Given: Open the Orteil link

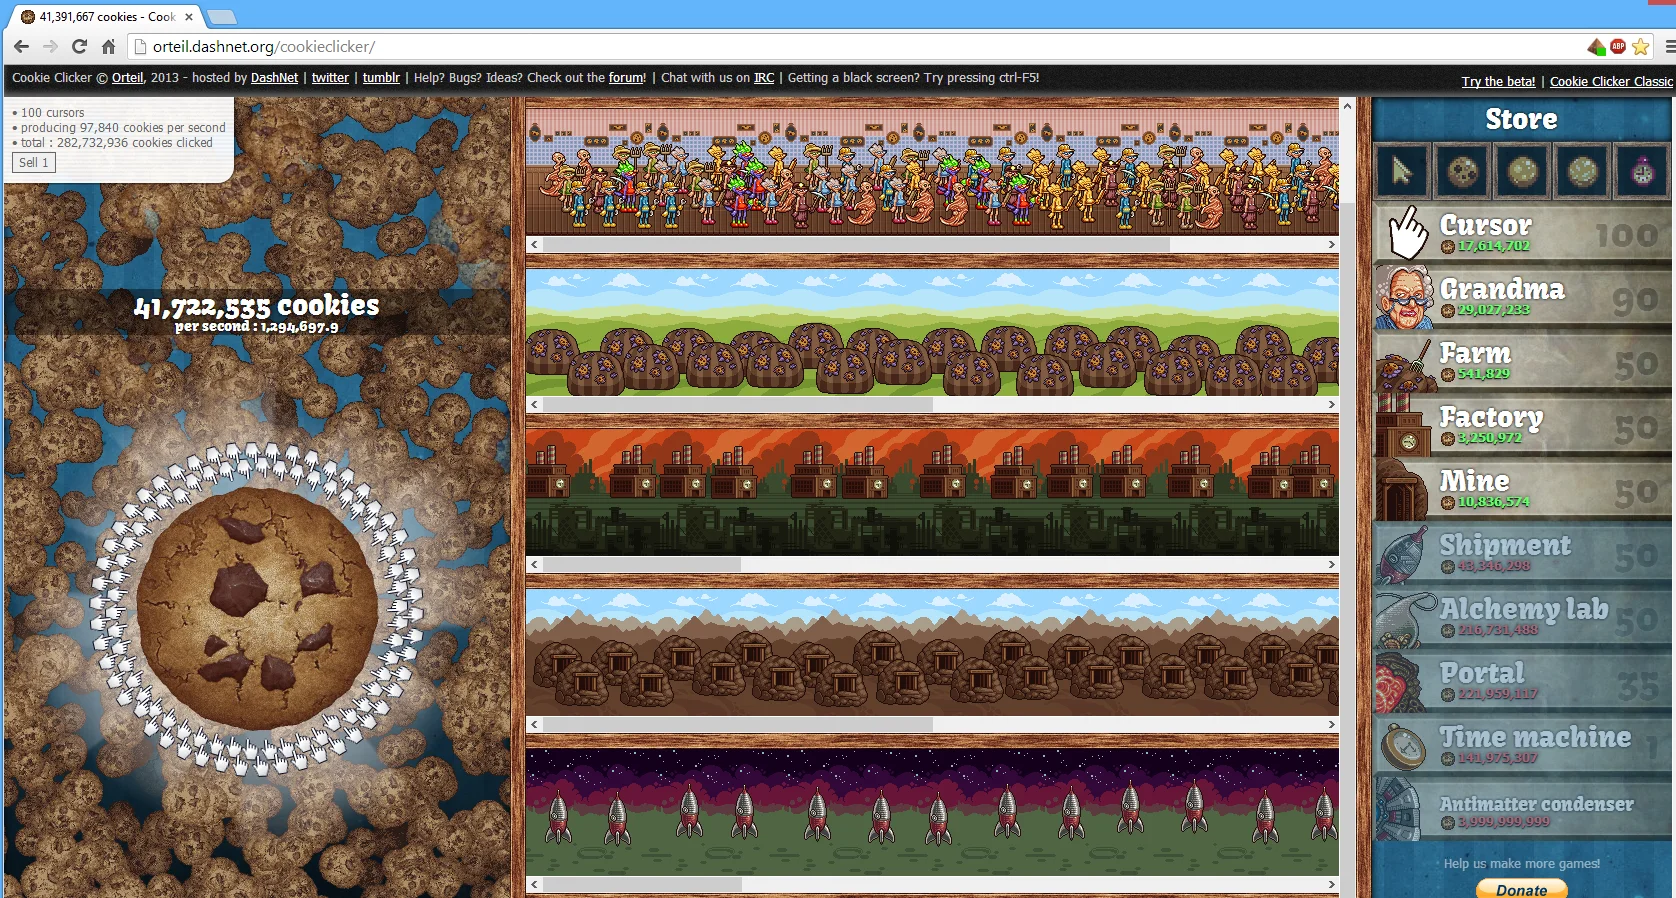Looking at the screenshot, I should (128, 78).
